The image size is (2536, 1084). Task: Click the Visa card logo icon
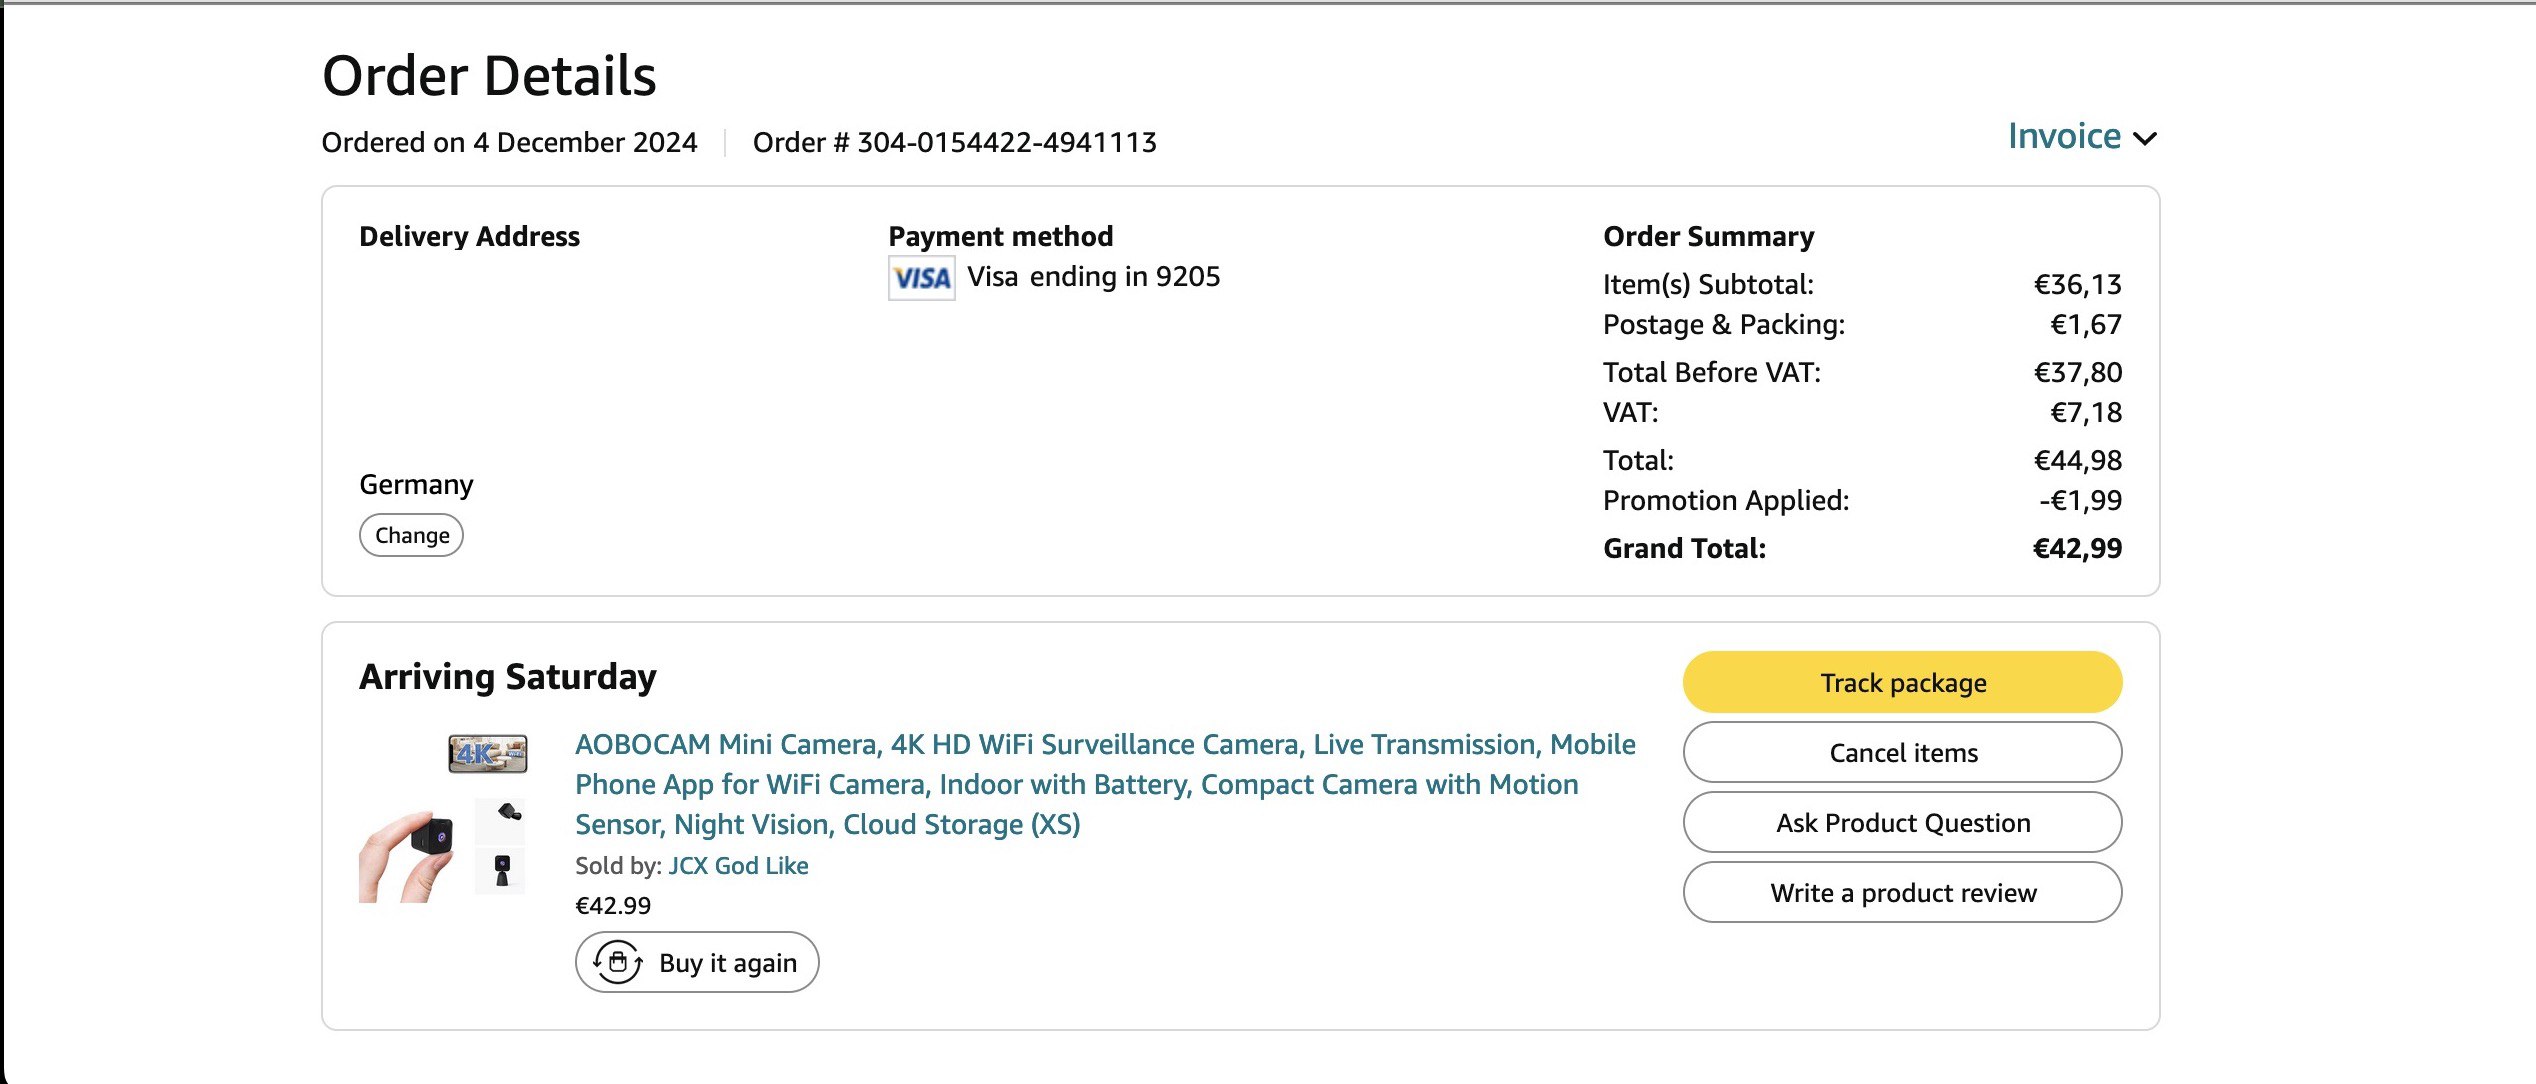coord(921,278)
